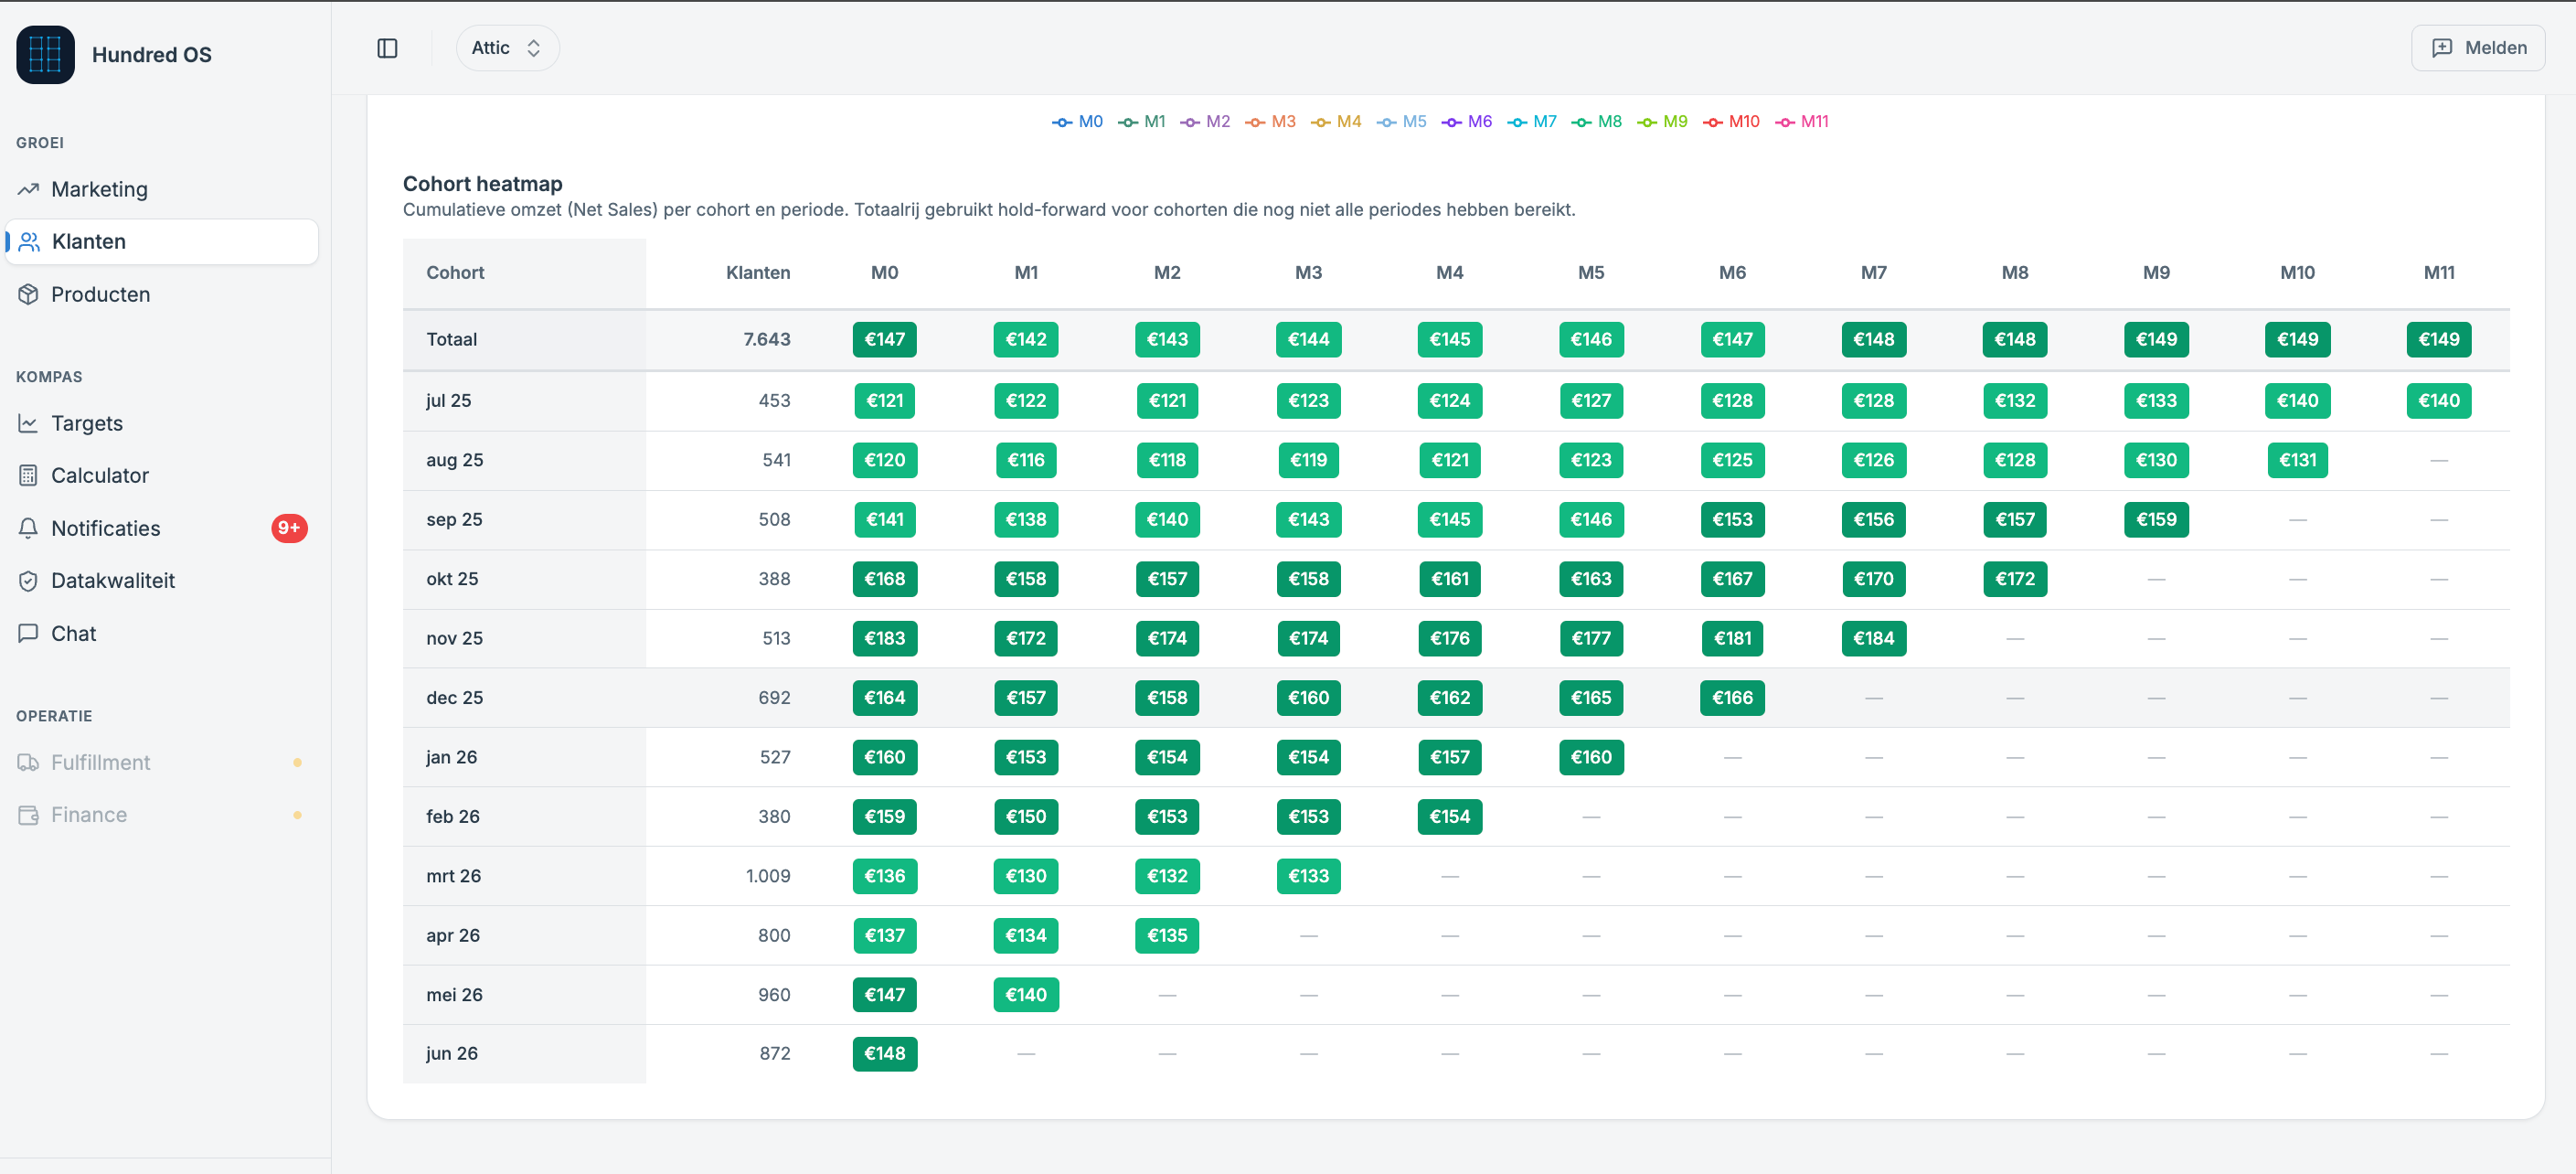
Task: Click the Finance wallet icon
Action: 28,814
